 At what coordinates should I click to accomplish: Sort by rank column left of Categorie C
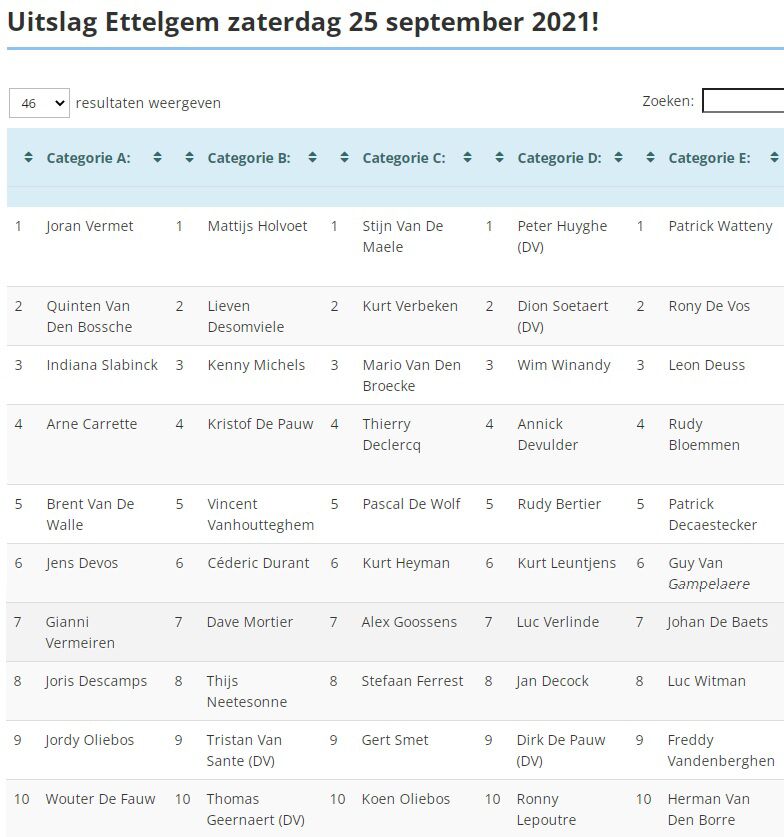pos(345,157)
